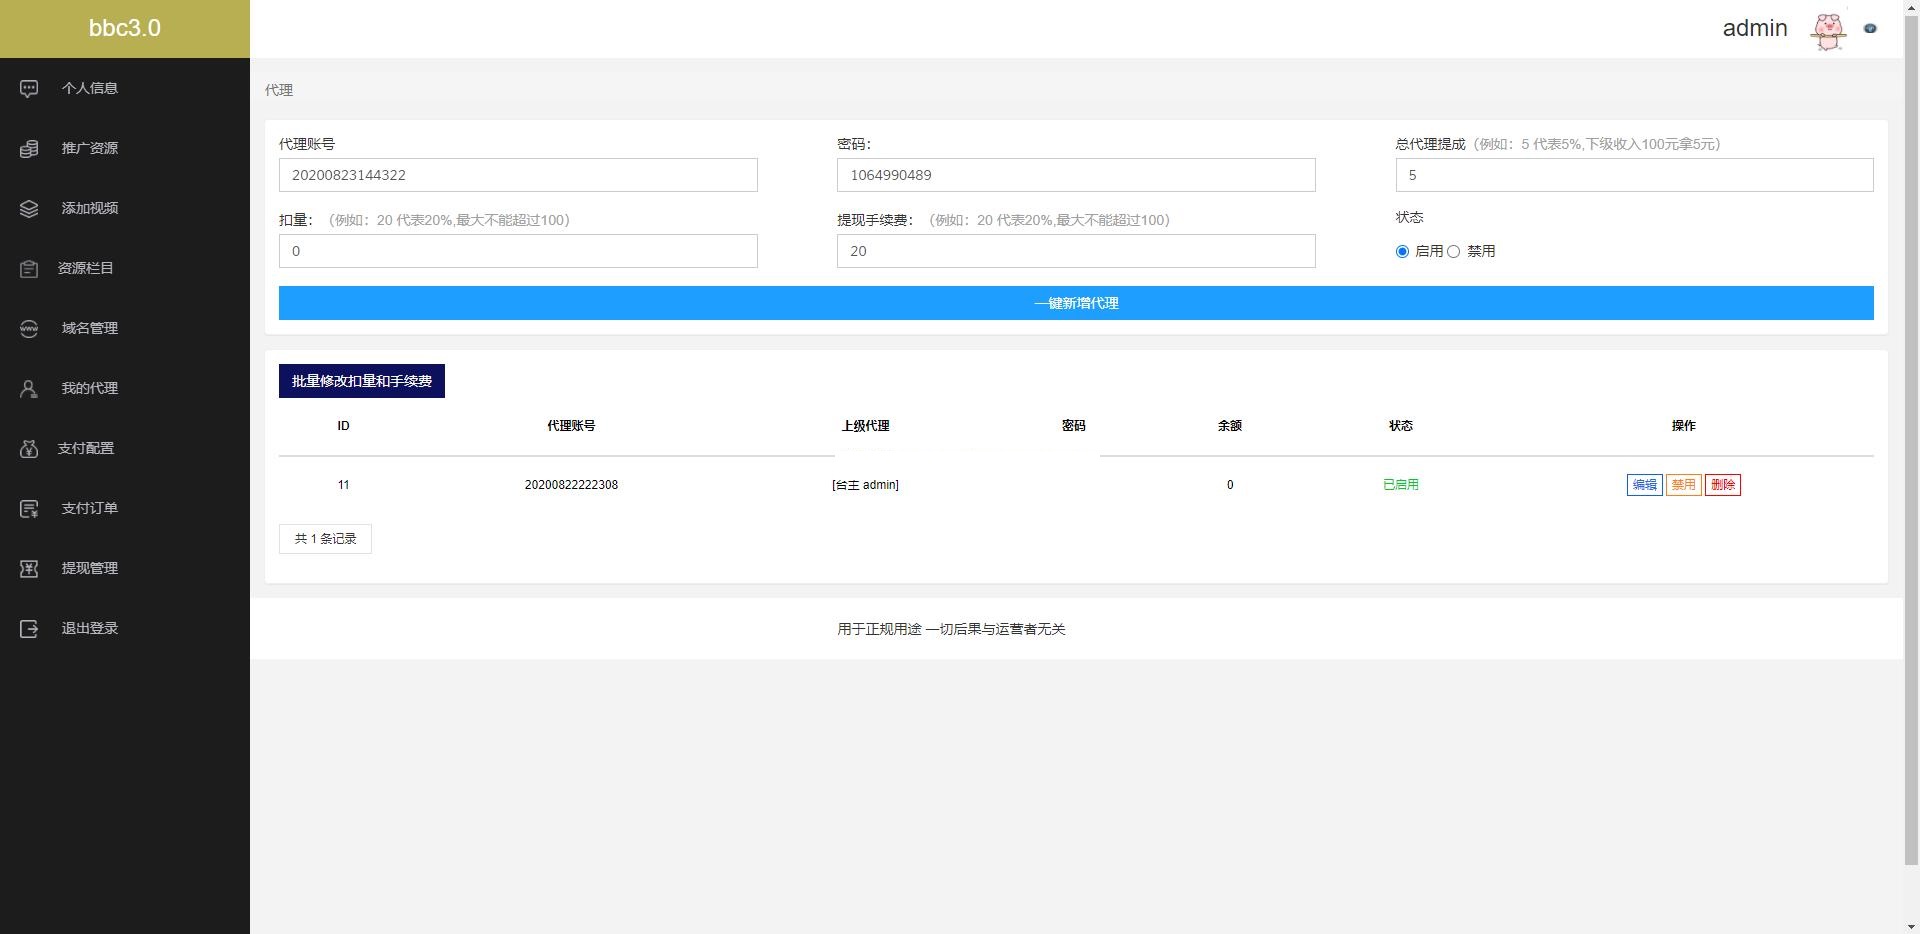Expand the small dropdown beside admin avatar
Screen dimensions: 1920x934
coord(1870,29)
